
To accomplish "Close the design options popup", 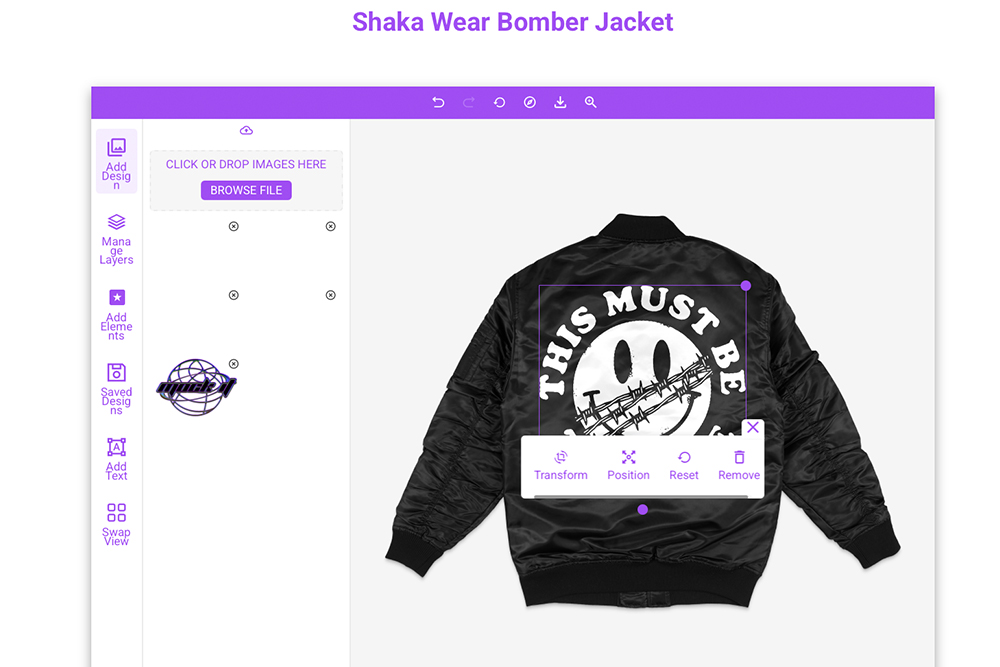I will (x=753, y=427).
